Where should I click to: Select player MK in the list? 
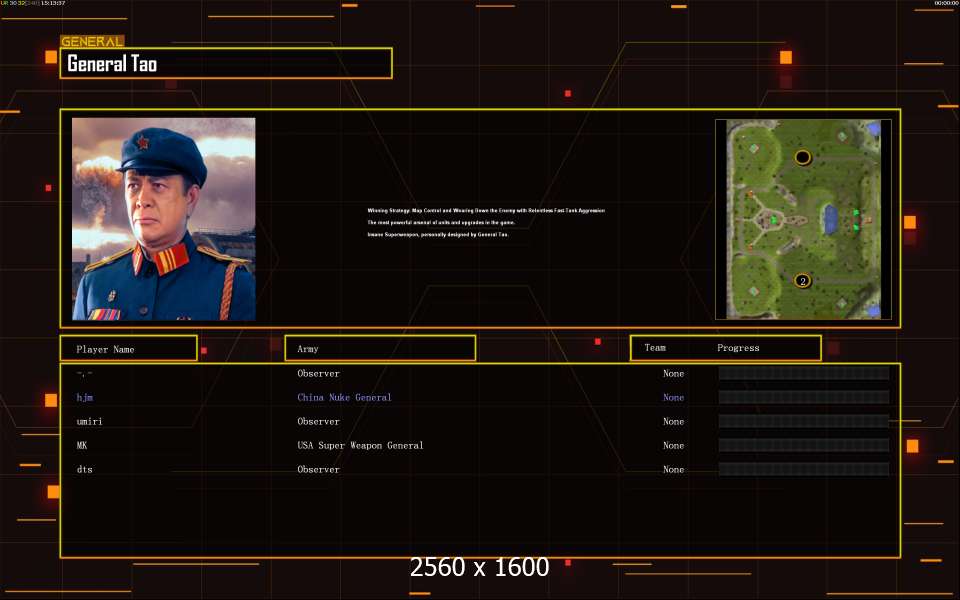(x=82, y=445)
